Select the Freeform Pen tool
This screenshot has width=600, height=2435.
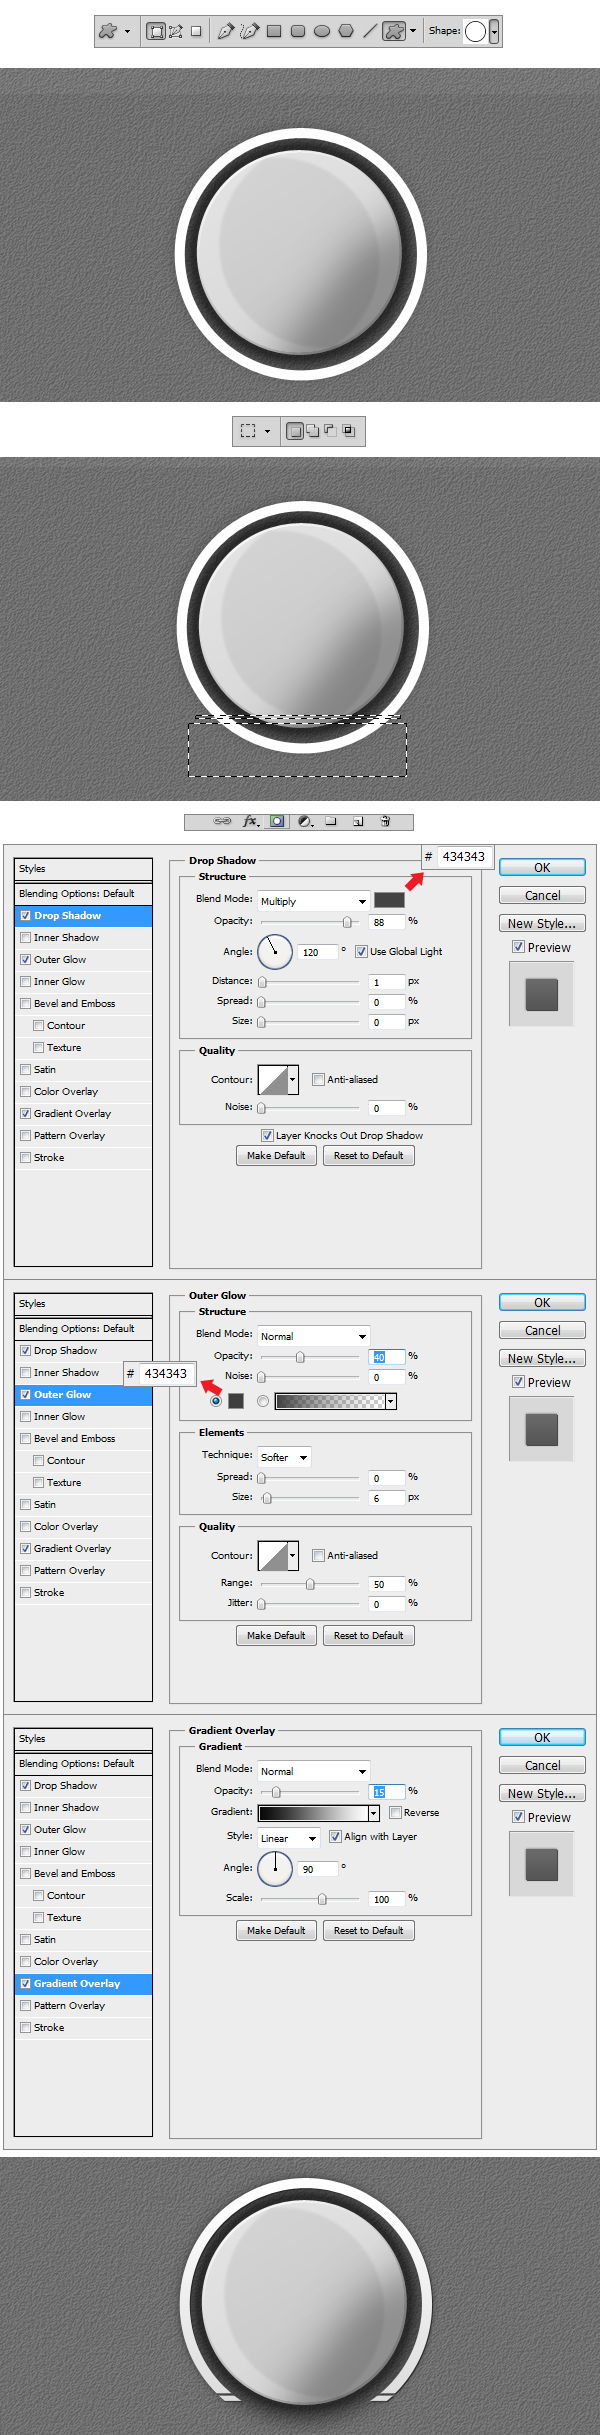pyautogui.click(x=249, y=31)
